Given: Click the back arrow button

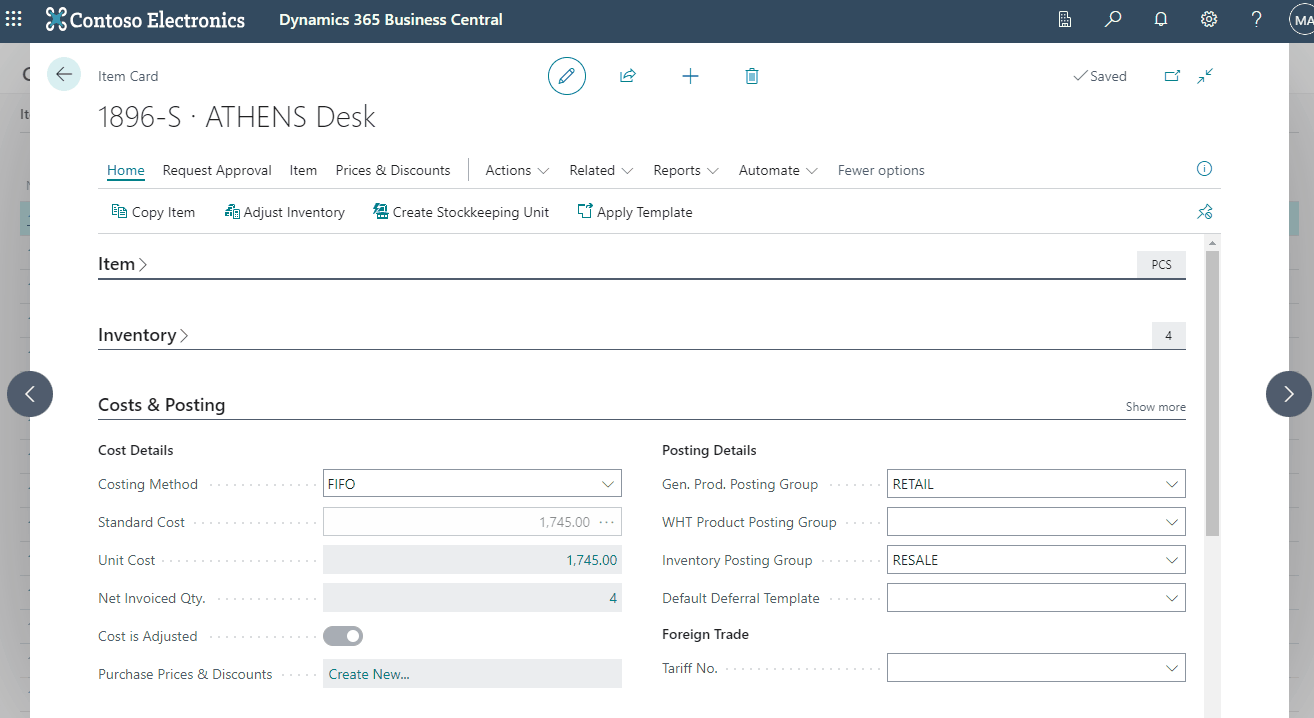Looking at the screenshot, I should (64, 74).
